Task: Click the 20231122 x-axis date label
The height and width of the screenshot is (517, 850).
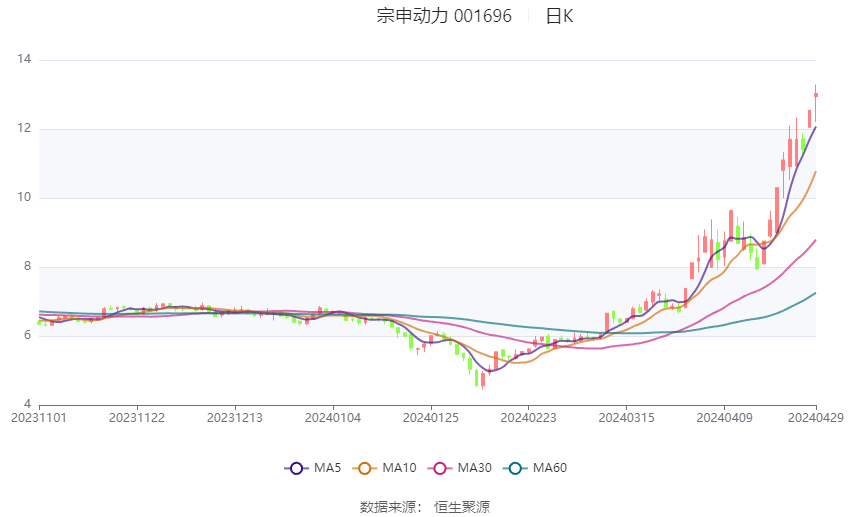Action: pos(137,418)
